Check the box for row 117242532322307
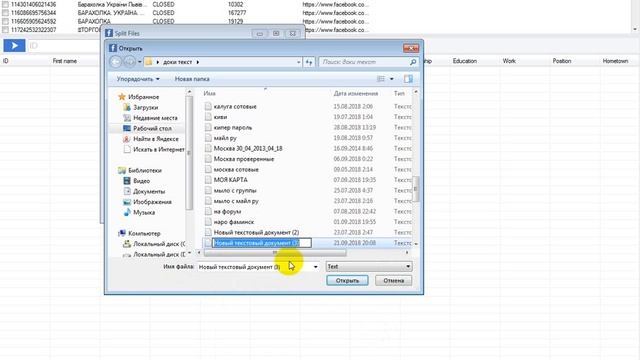This screenshot has width=640, height=360. point(5,30)
